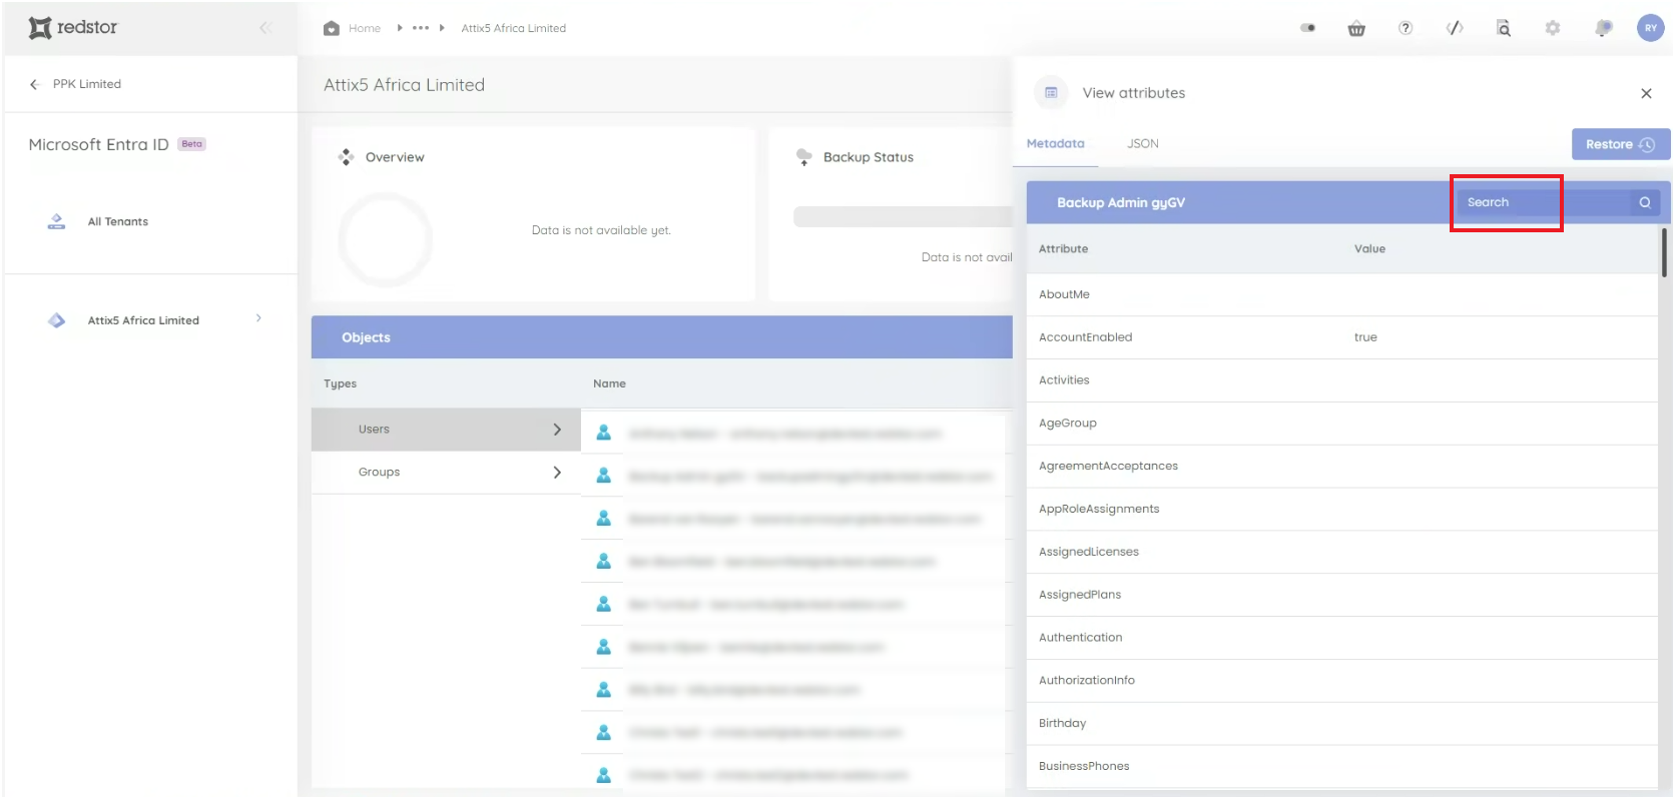Select the Birthday attribute row
Screen dimensions: 1673x797
pyautogui.click(x=1342, y=724)
